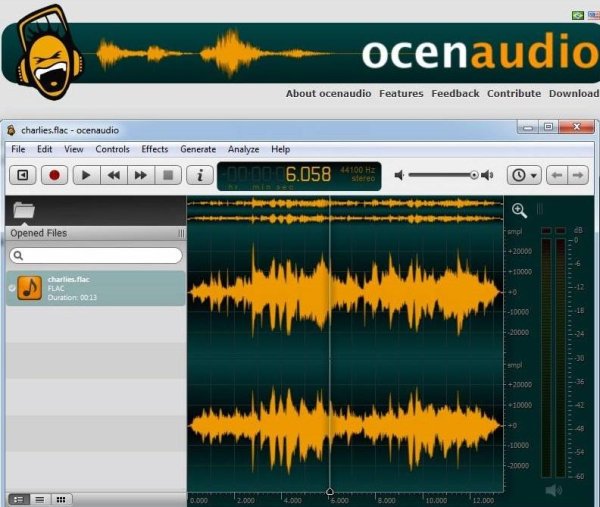Open file info with the 'i' button

click(x=200, y=175)
